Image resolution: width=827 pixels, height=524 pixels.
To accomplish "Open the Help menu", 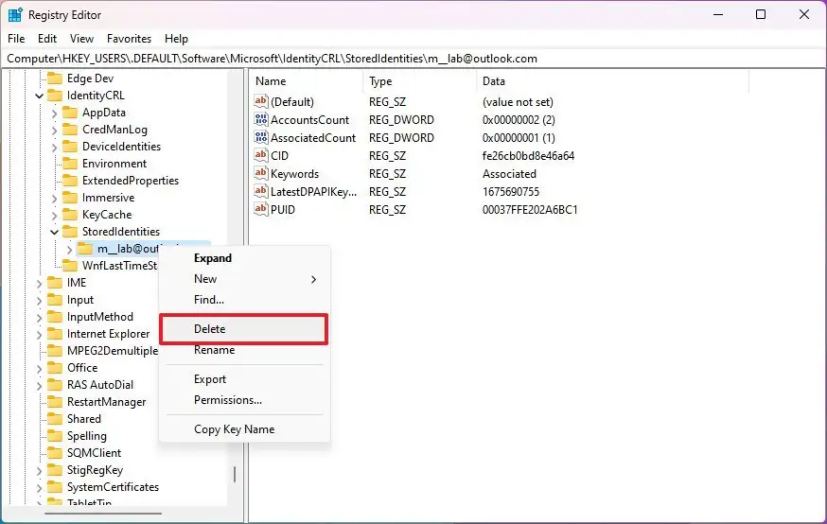I will (176, 38).
